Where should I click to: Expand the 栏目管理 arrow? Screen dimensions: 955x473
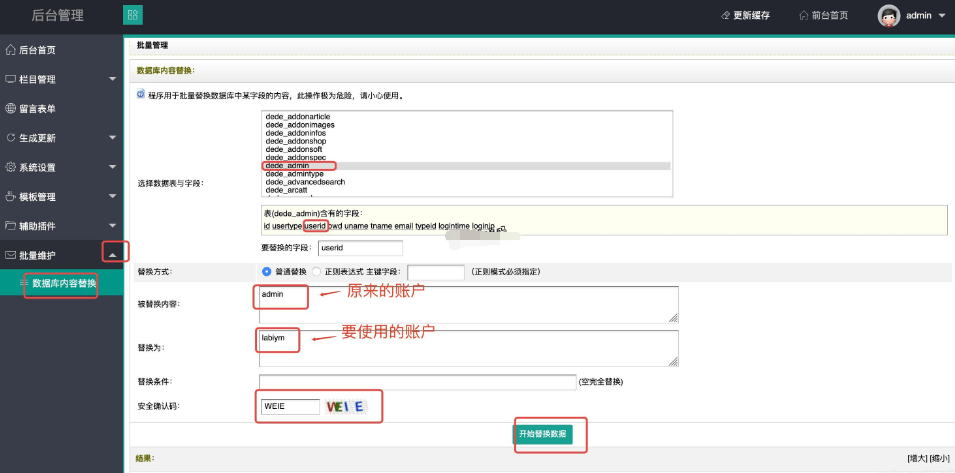coord(112,79)
